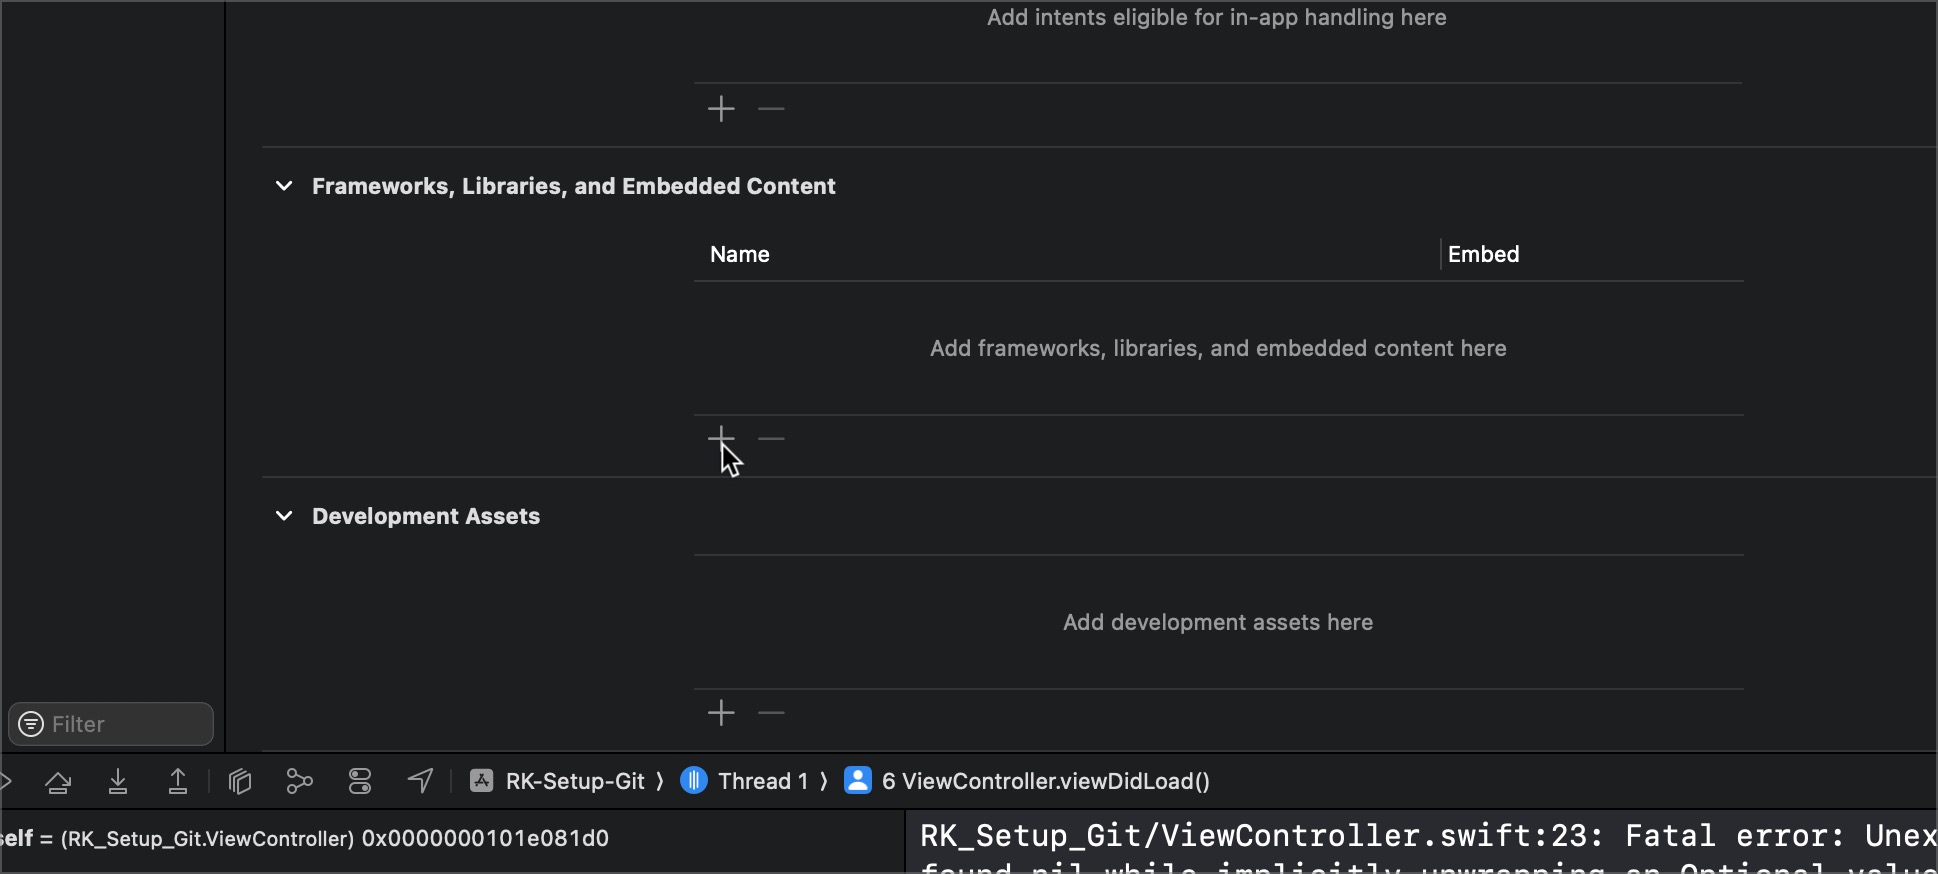Open the 6 ViewController.viewDidLoad() stack frame breadcrumb

click(x=1027, y=781)
